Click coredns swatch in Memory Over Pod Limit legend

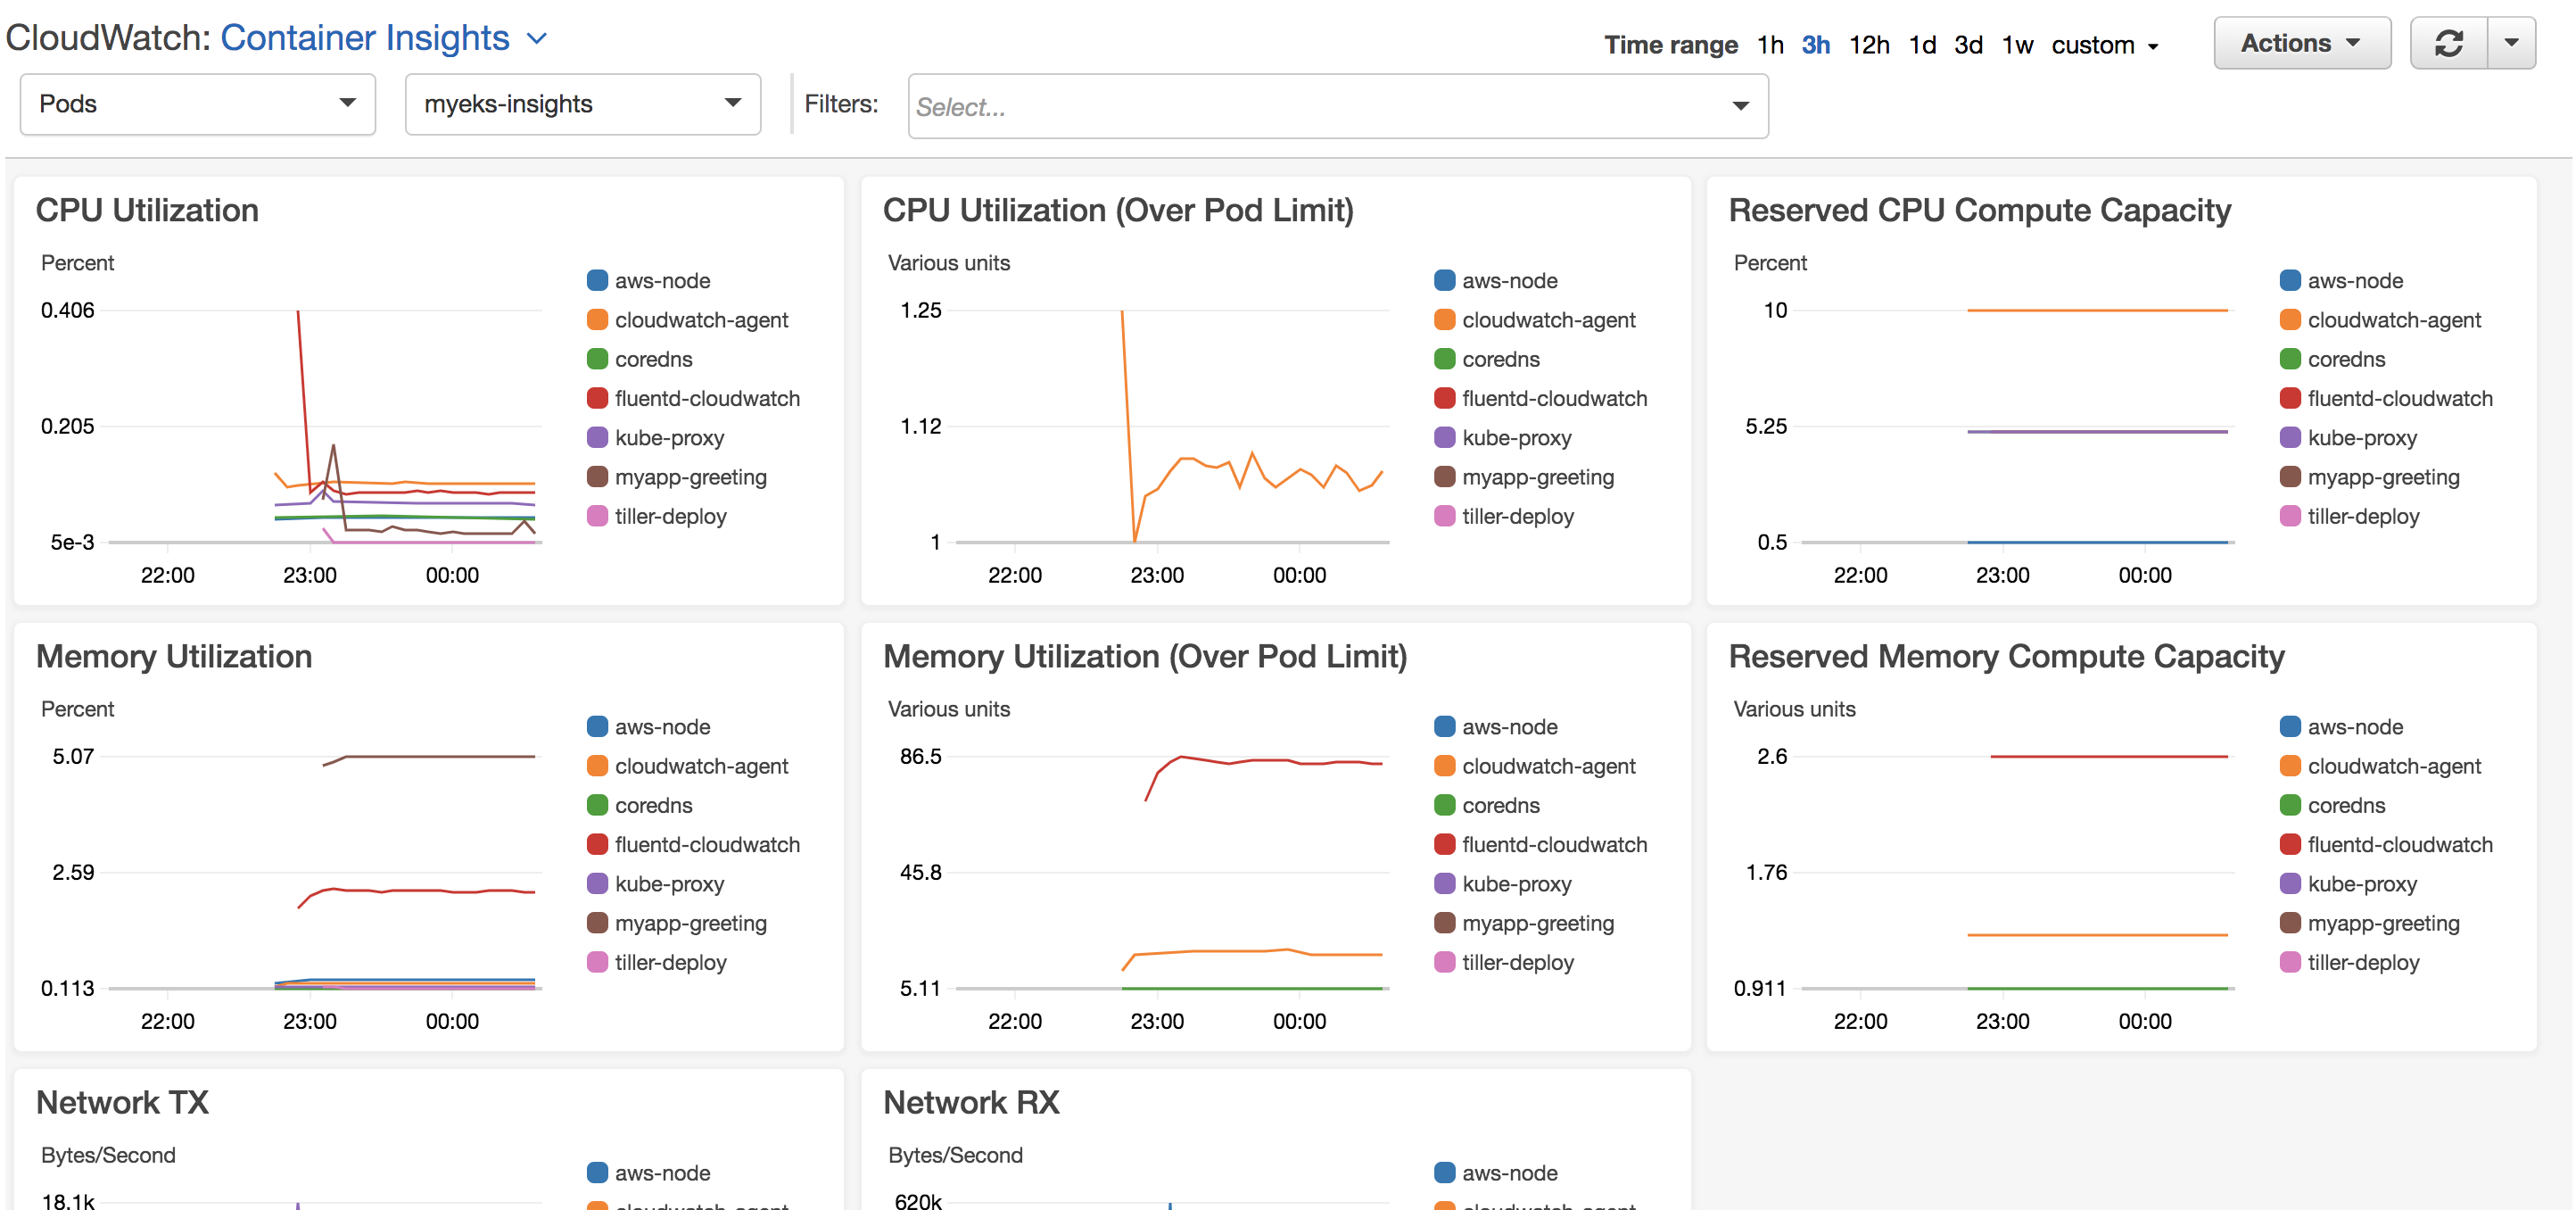(1444, 804)
